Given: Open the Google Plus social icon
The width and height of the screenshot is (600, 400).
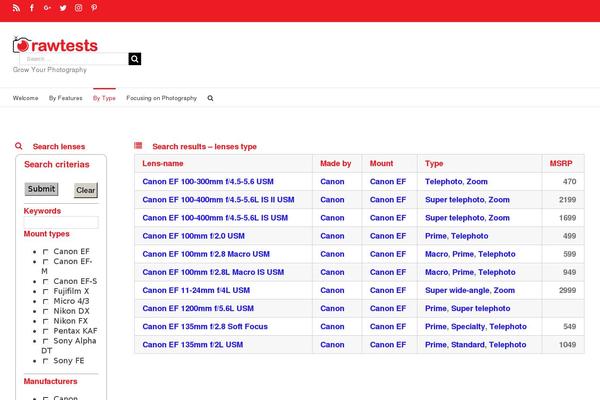Looking at the screenshot, I should pyautogui.click(x=47, y=8).
